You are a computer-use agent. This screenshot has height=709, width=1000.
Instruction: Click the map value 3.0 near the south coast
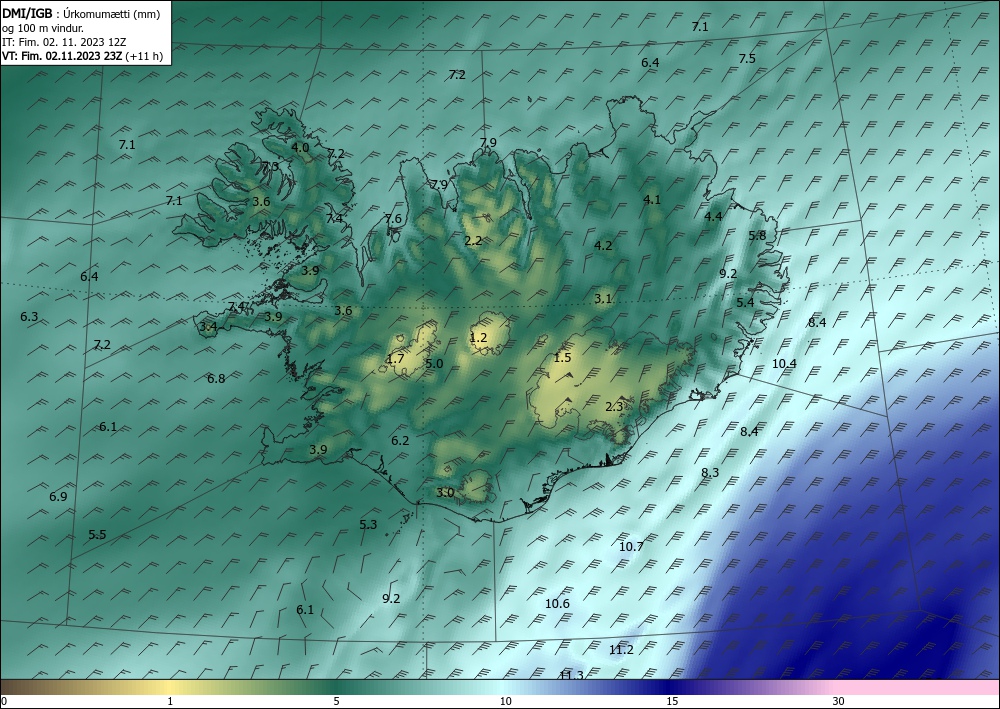[x=445, y=492]
